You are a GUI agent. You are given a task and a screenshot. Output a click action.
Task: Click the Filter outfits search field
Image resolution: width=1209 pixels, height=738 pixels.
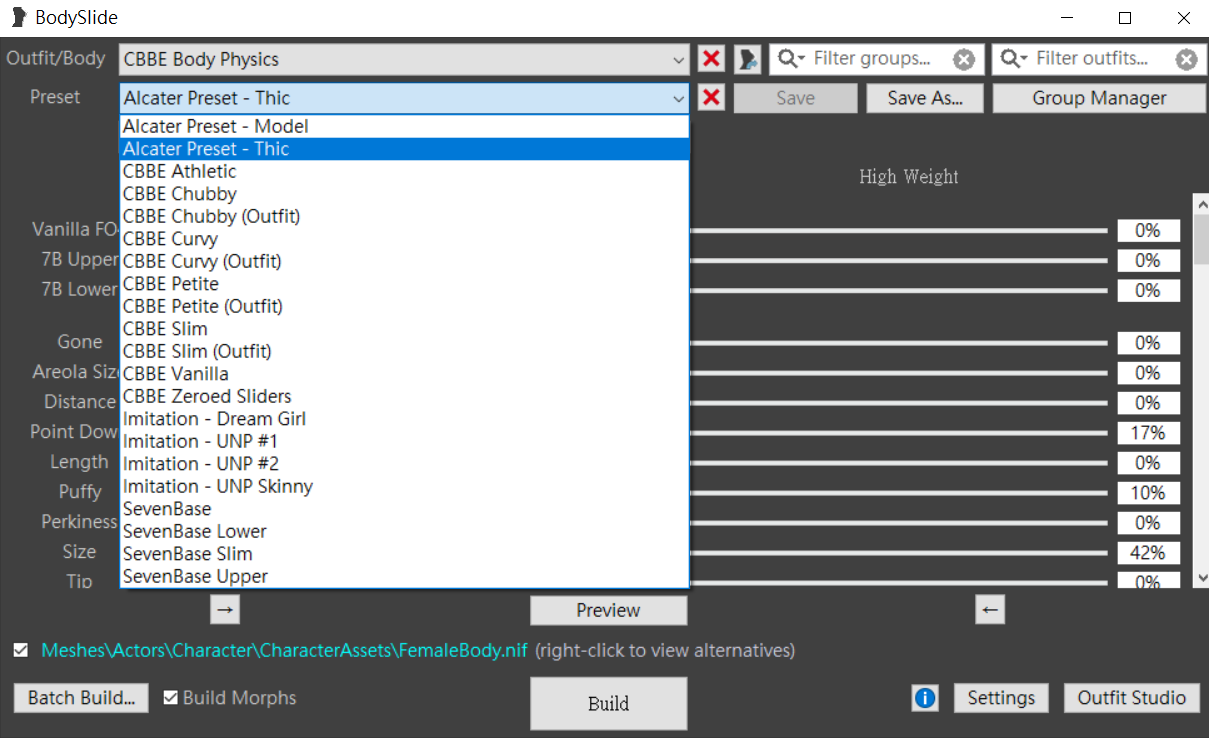tap(1097, 59)
